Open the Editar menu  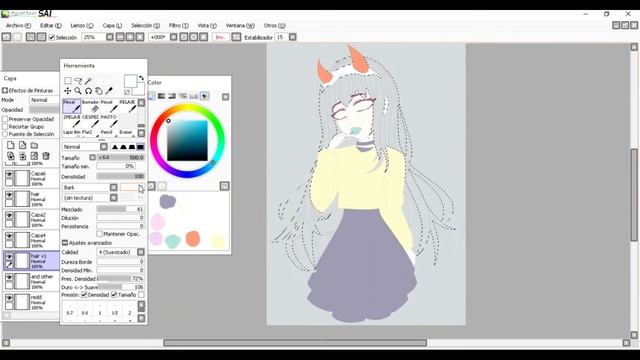[51, 25]
